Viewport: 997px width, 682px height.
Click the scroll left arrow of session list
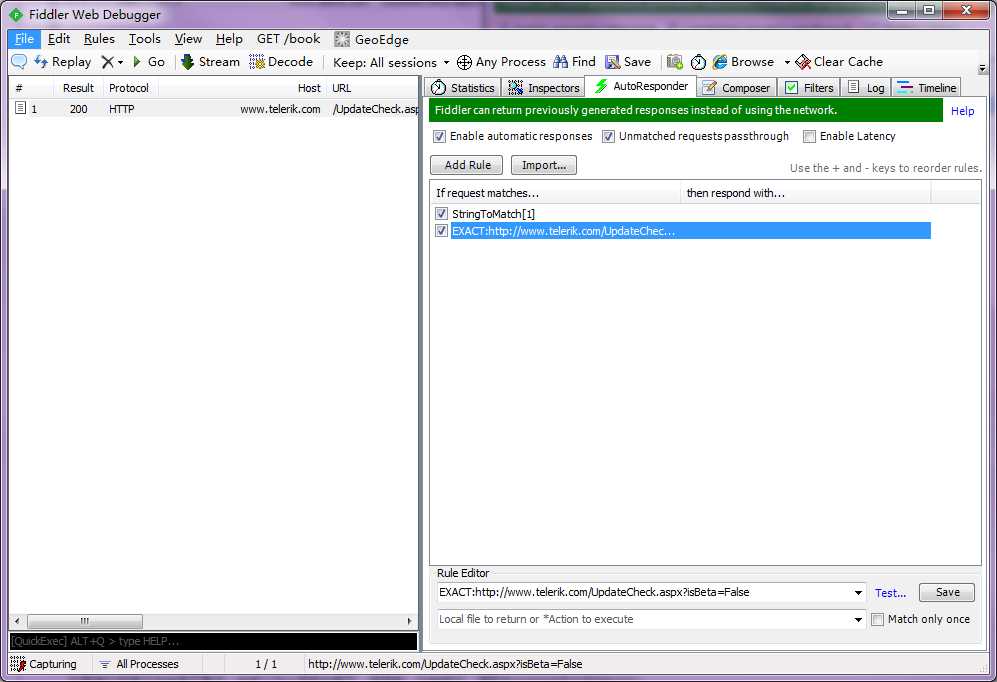[17, 621]
